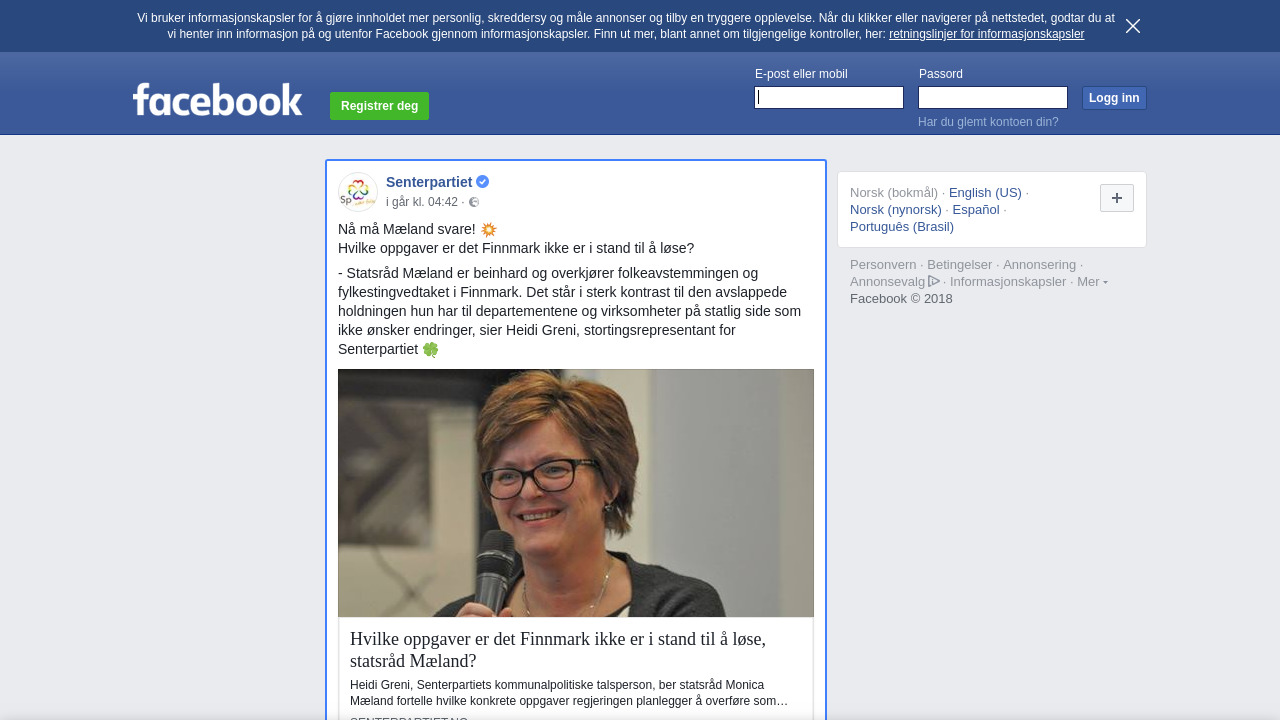This screenshot has height=720, width=1280.
Task: Click the AdChoices triangle icon
Action: point(934,281)
